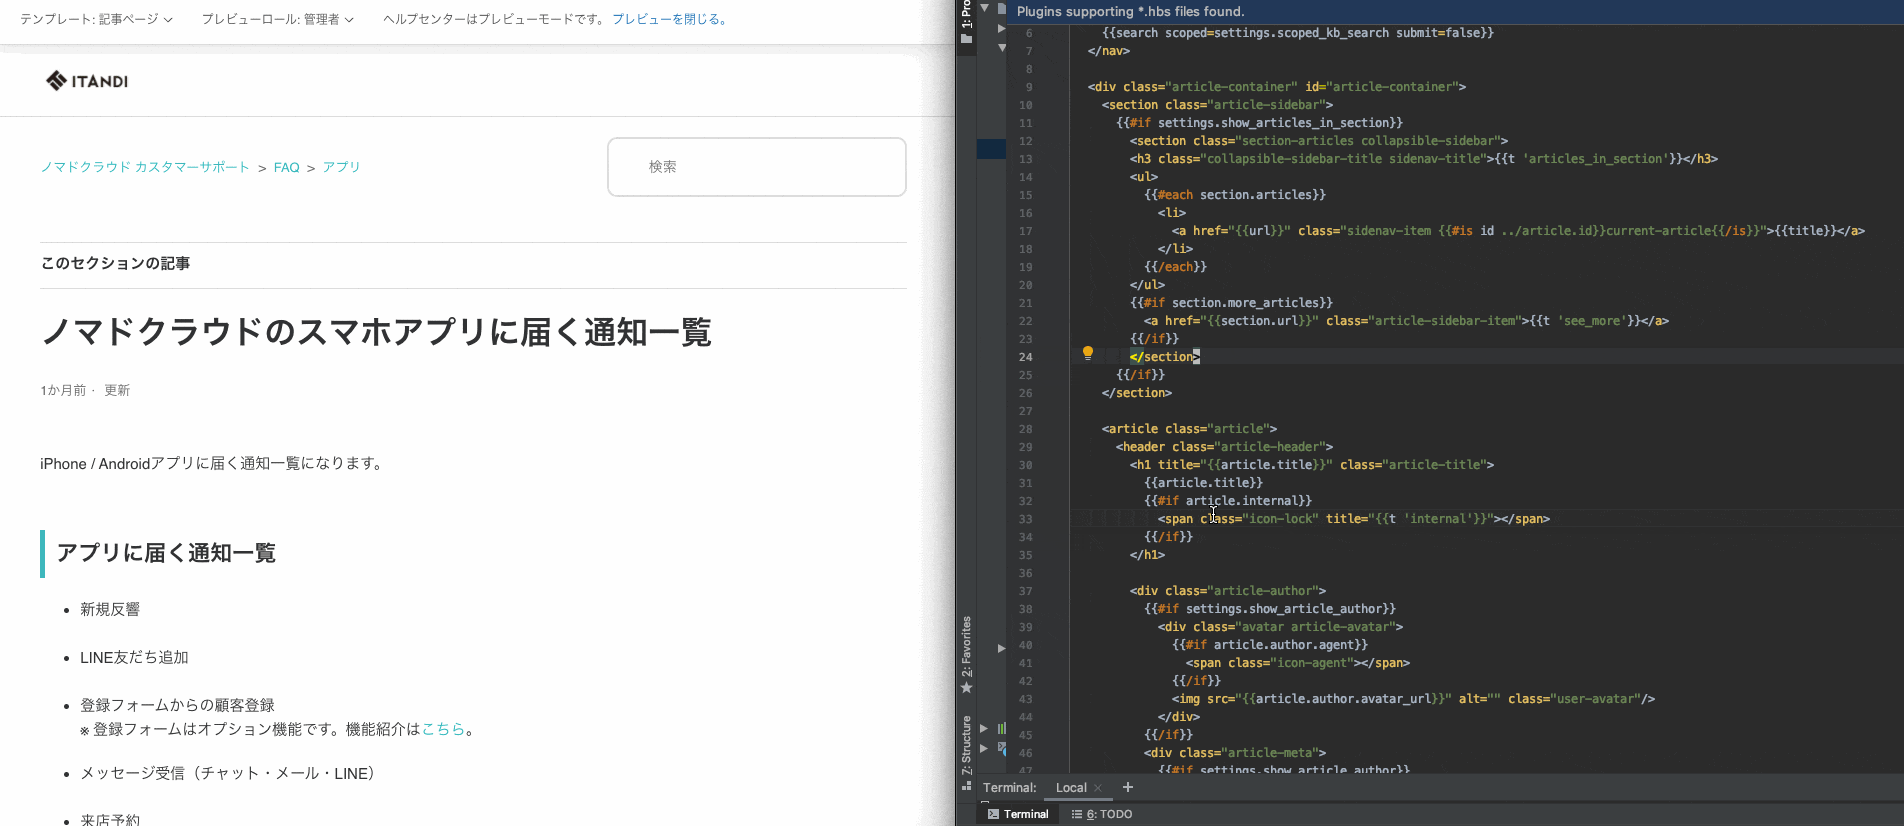Click the 来店予約 list item

[110, 819]
